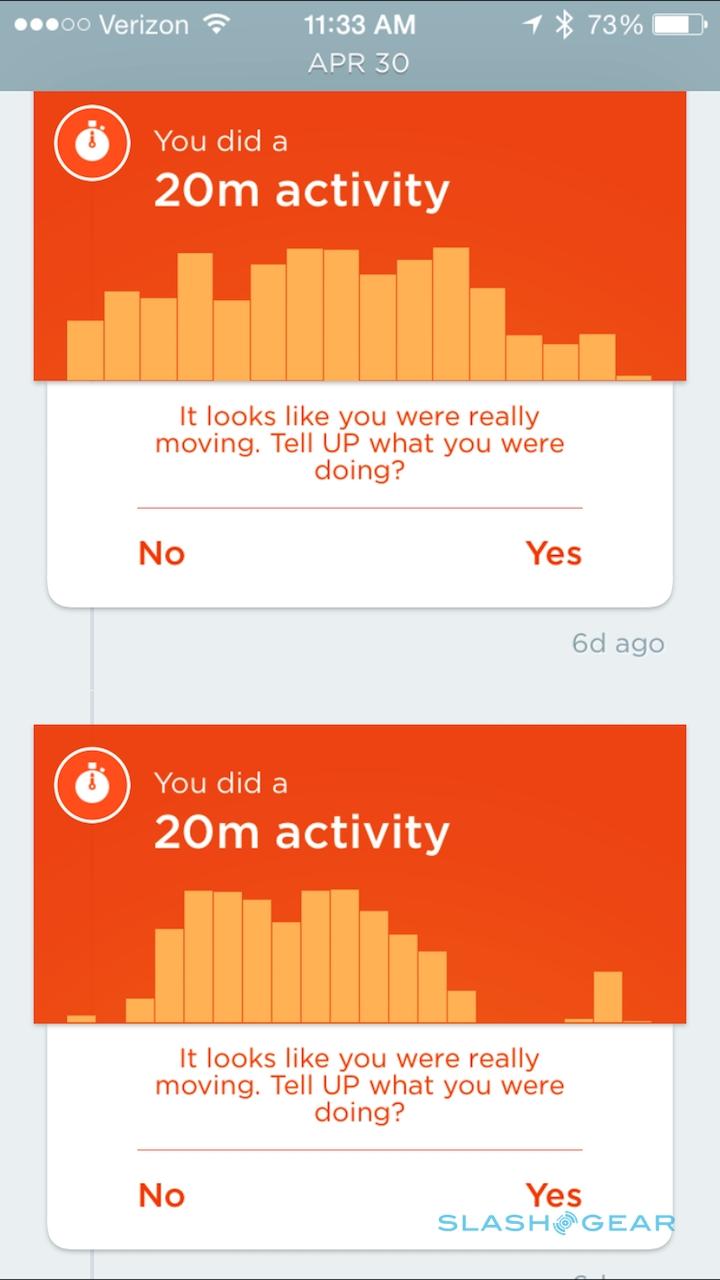Tap the 11:33 AM clock in the status bar
This screenshot has height=1280, width=720.
(359, 25)
